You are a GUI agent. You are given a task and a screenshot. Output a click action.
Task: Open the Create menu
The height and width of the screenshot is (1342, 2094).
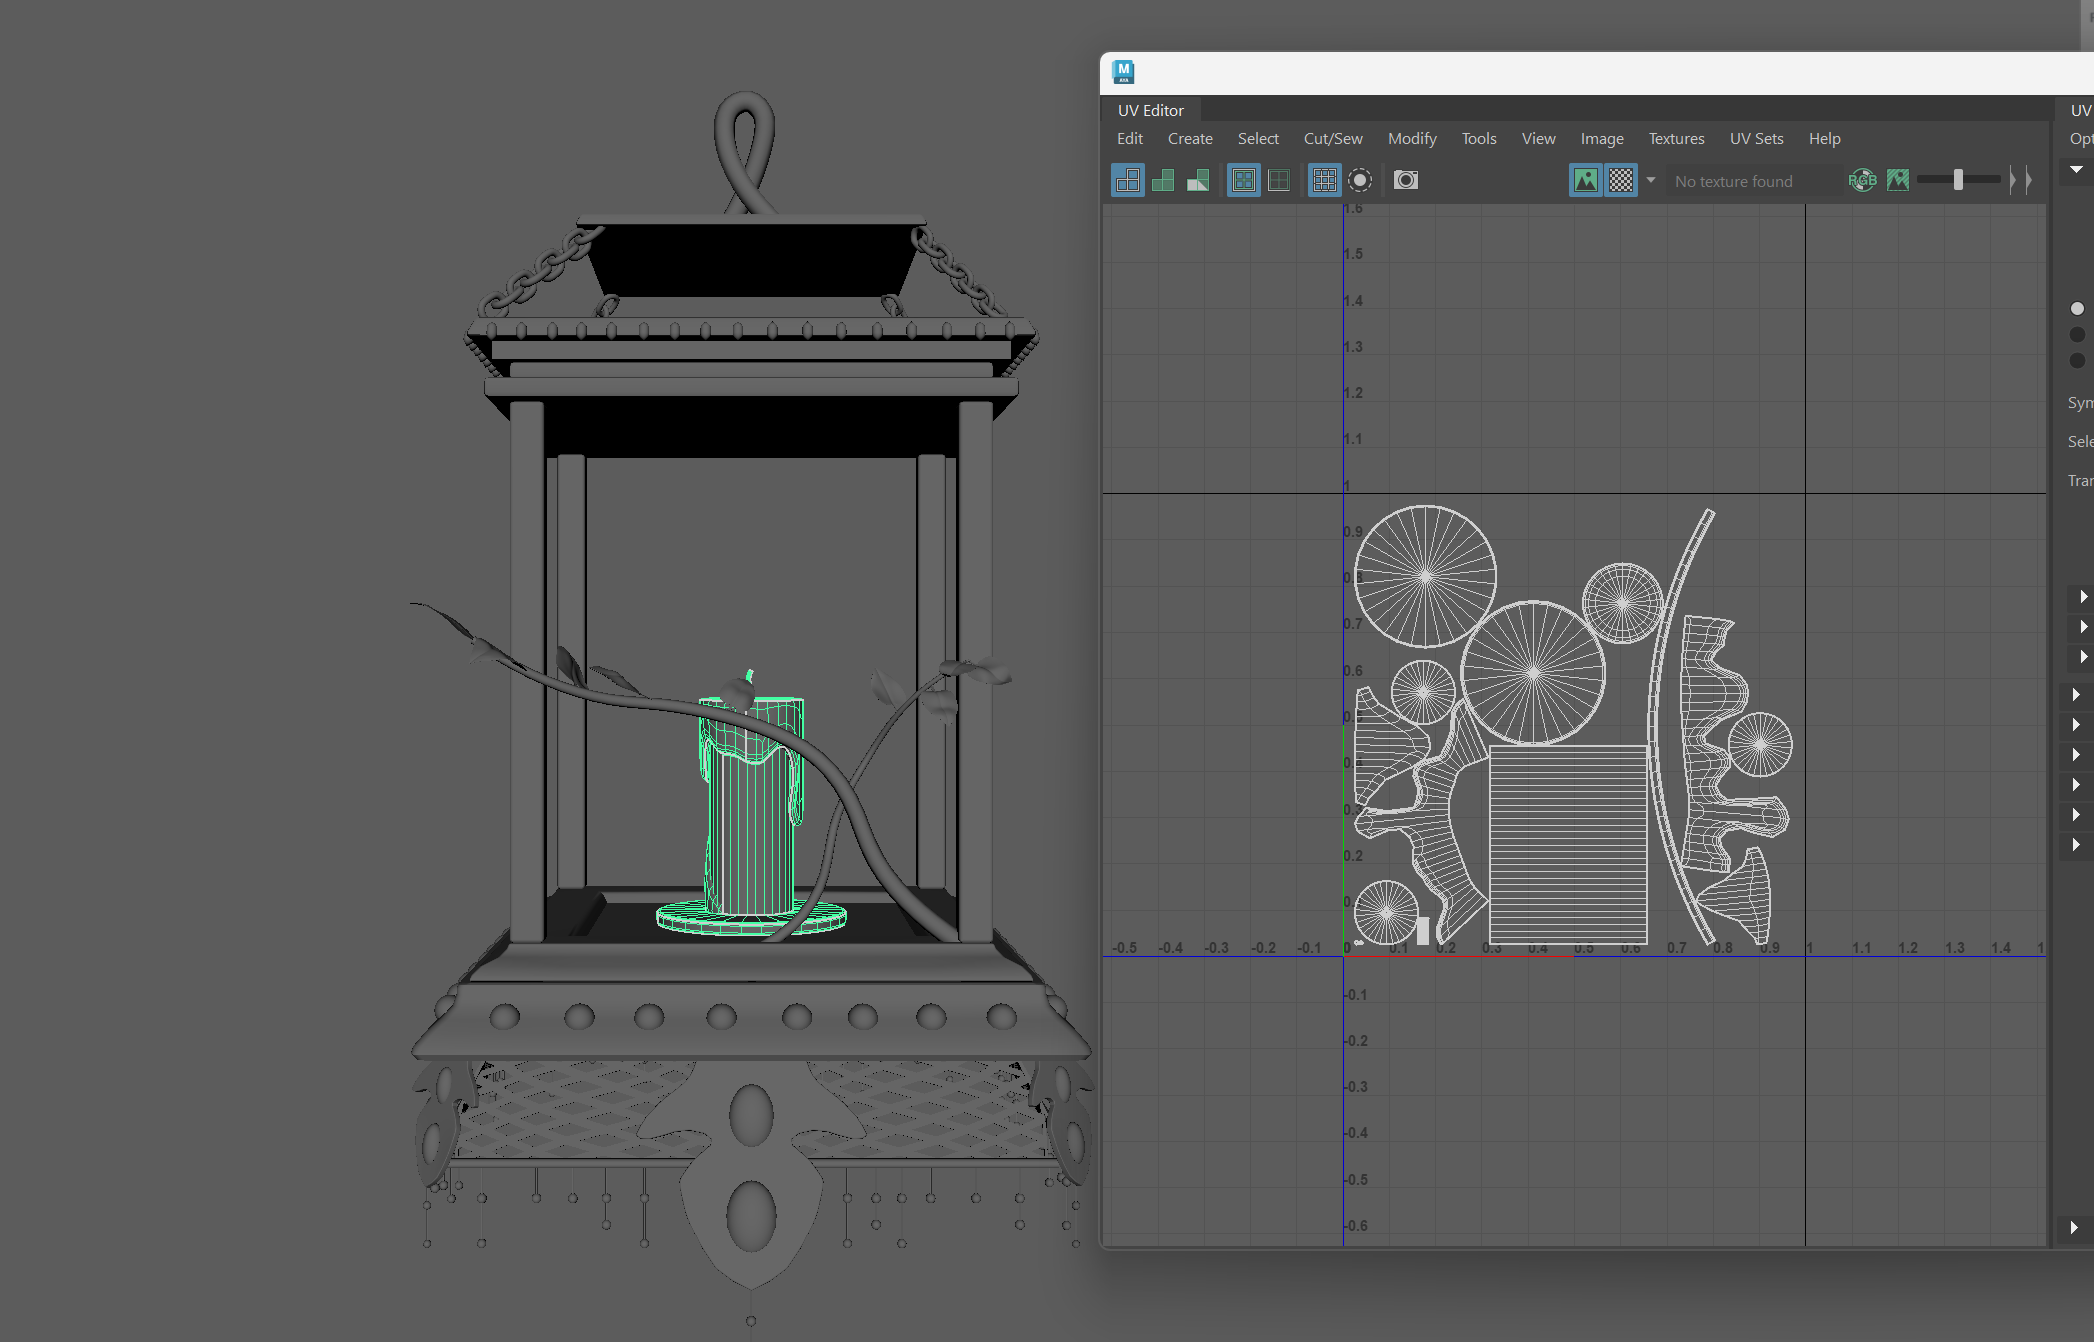click(1190, 139)
